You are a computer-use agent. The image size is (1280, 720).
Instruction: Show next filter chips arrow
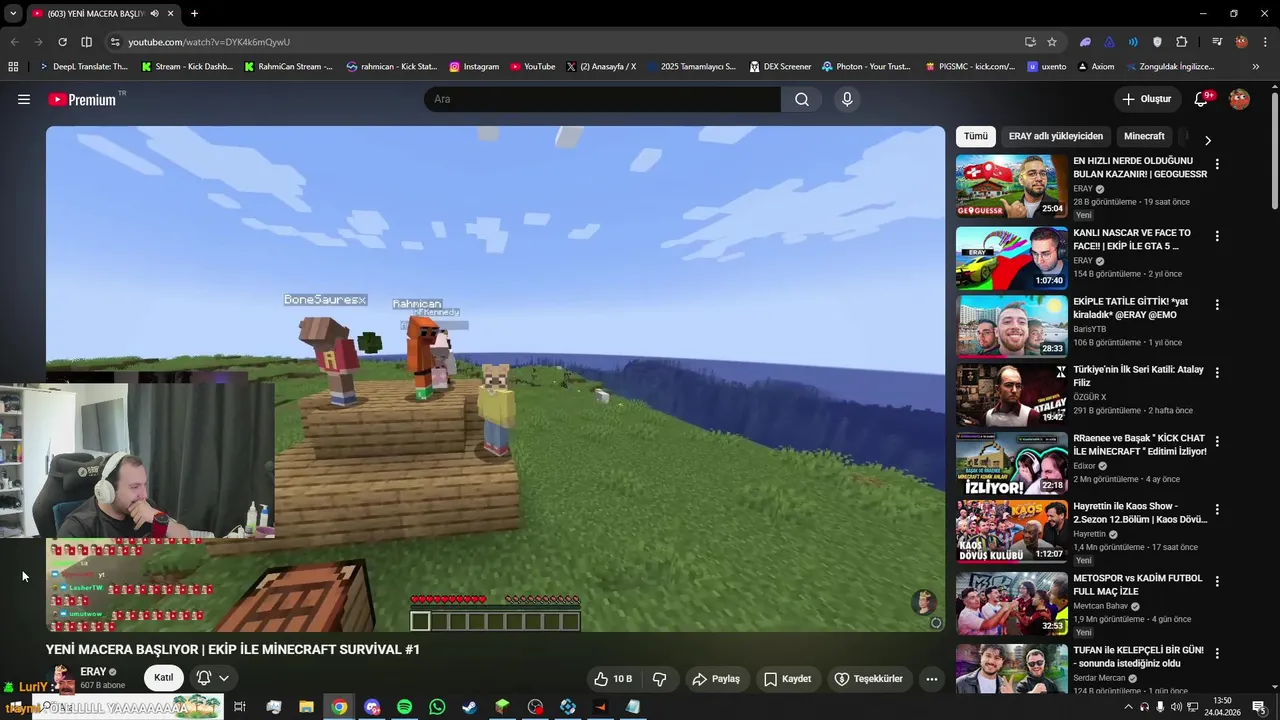1207,140
